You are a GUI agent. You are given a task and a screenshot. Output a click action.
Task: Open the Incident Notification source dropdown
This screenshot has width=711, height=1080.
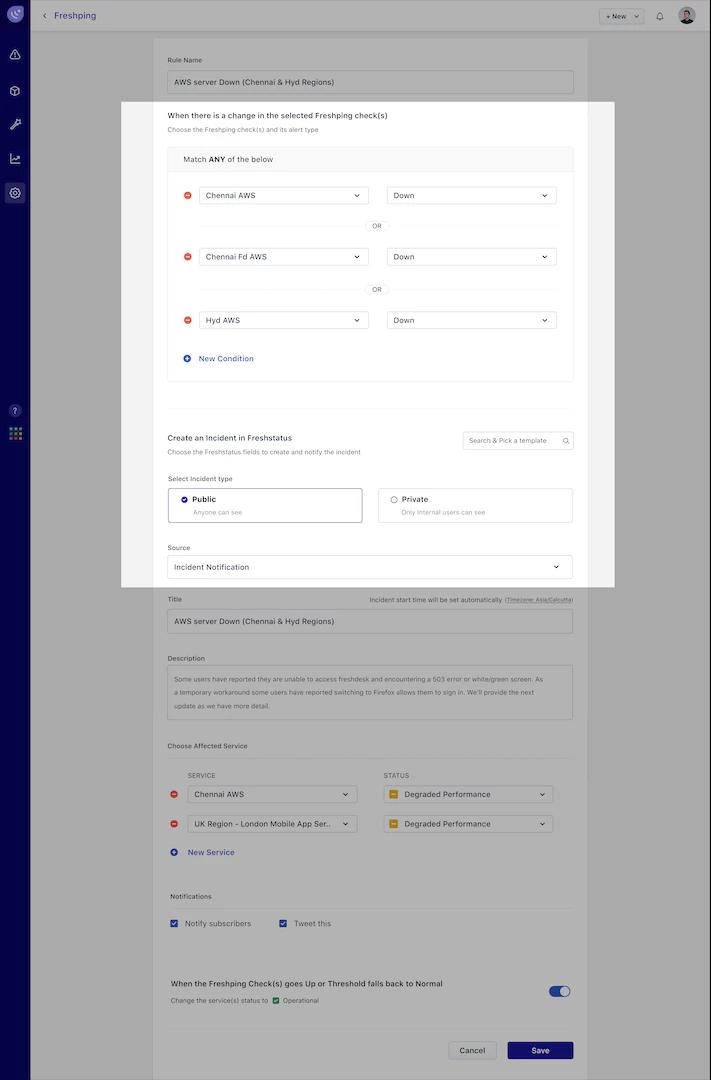(370, 568)
